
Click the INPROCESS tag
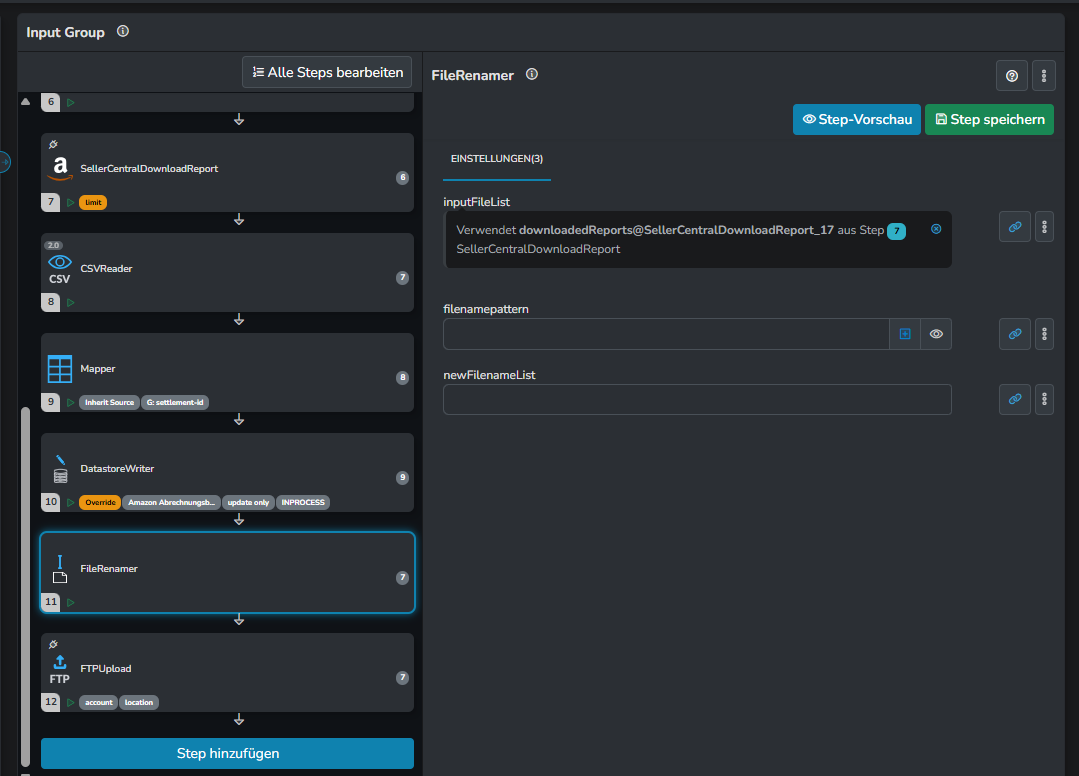pyautogui.click(x=303, y=502)
